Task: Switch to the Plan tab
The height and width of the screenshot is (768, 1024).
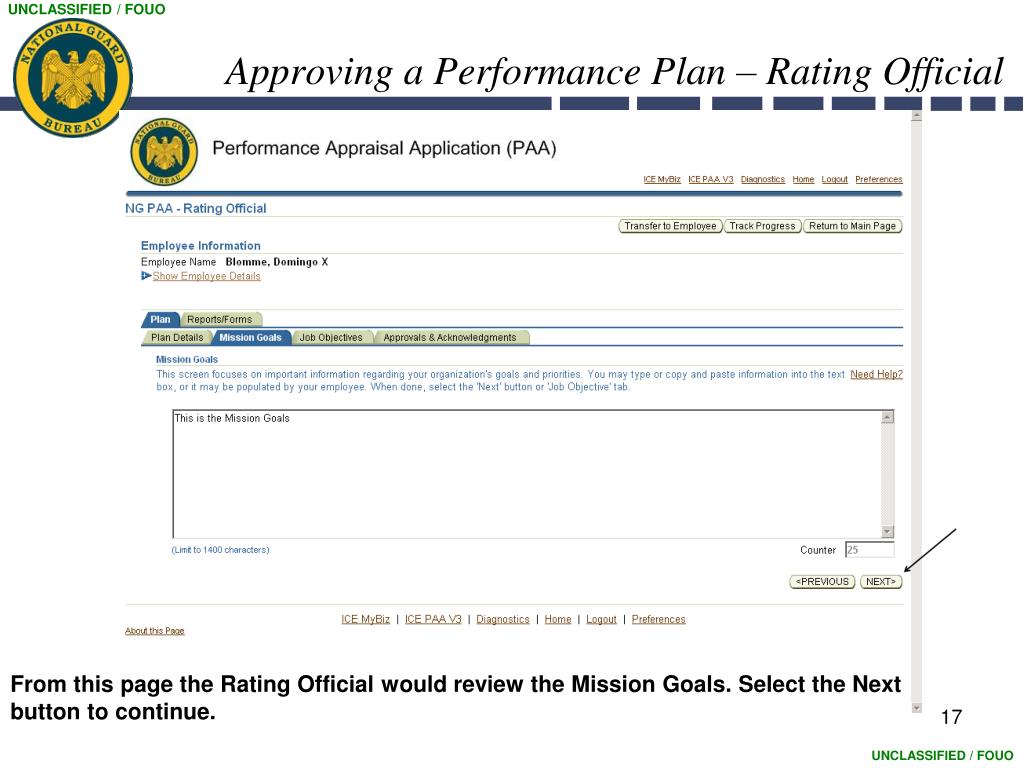Action: point(160,319)
